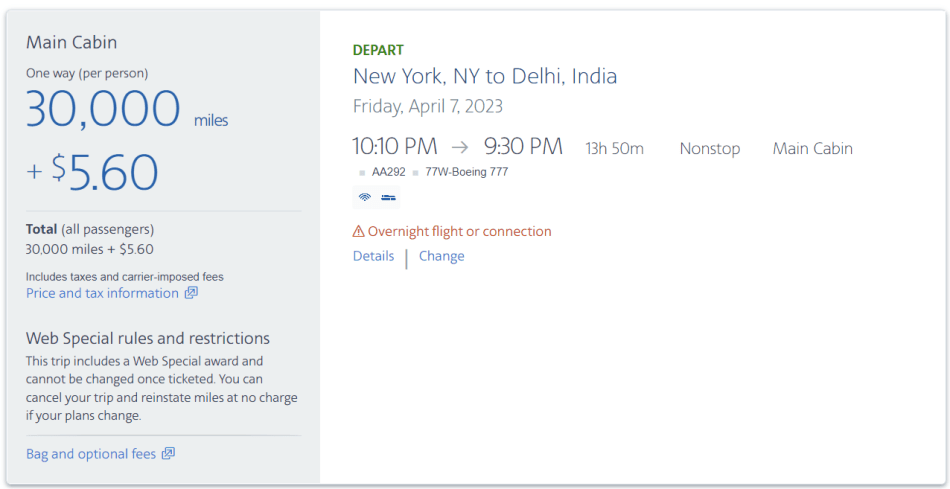Click the lie-flat seat amenity icon
The width and height of the screenshot is (950, 489).
(388, 197)
